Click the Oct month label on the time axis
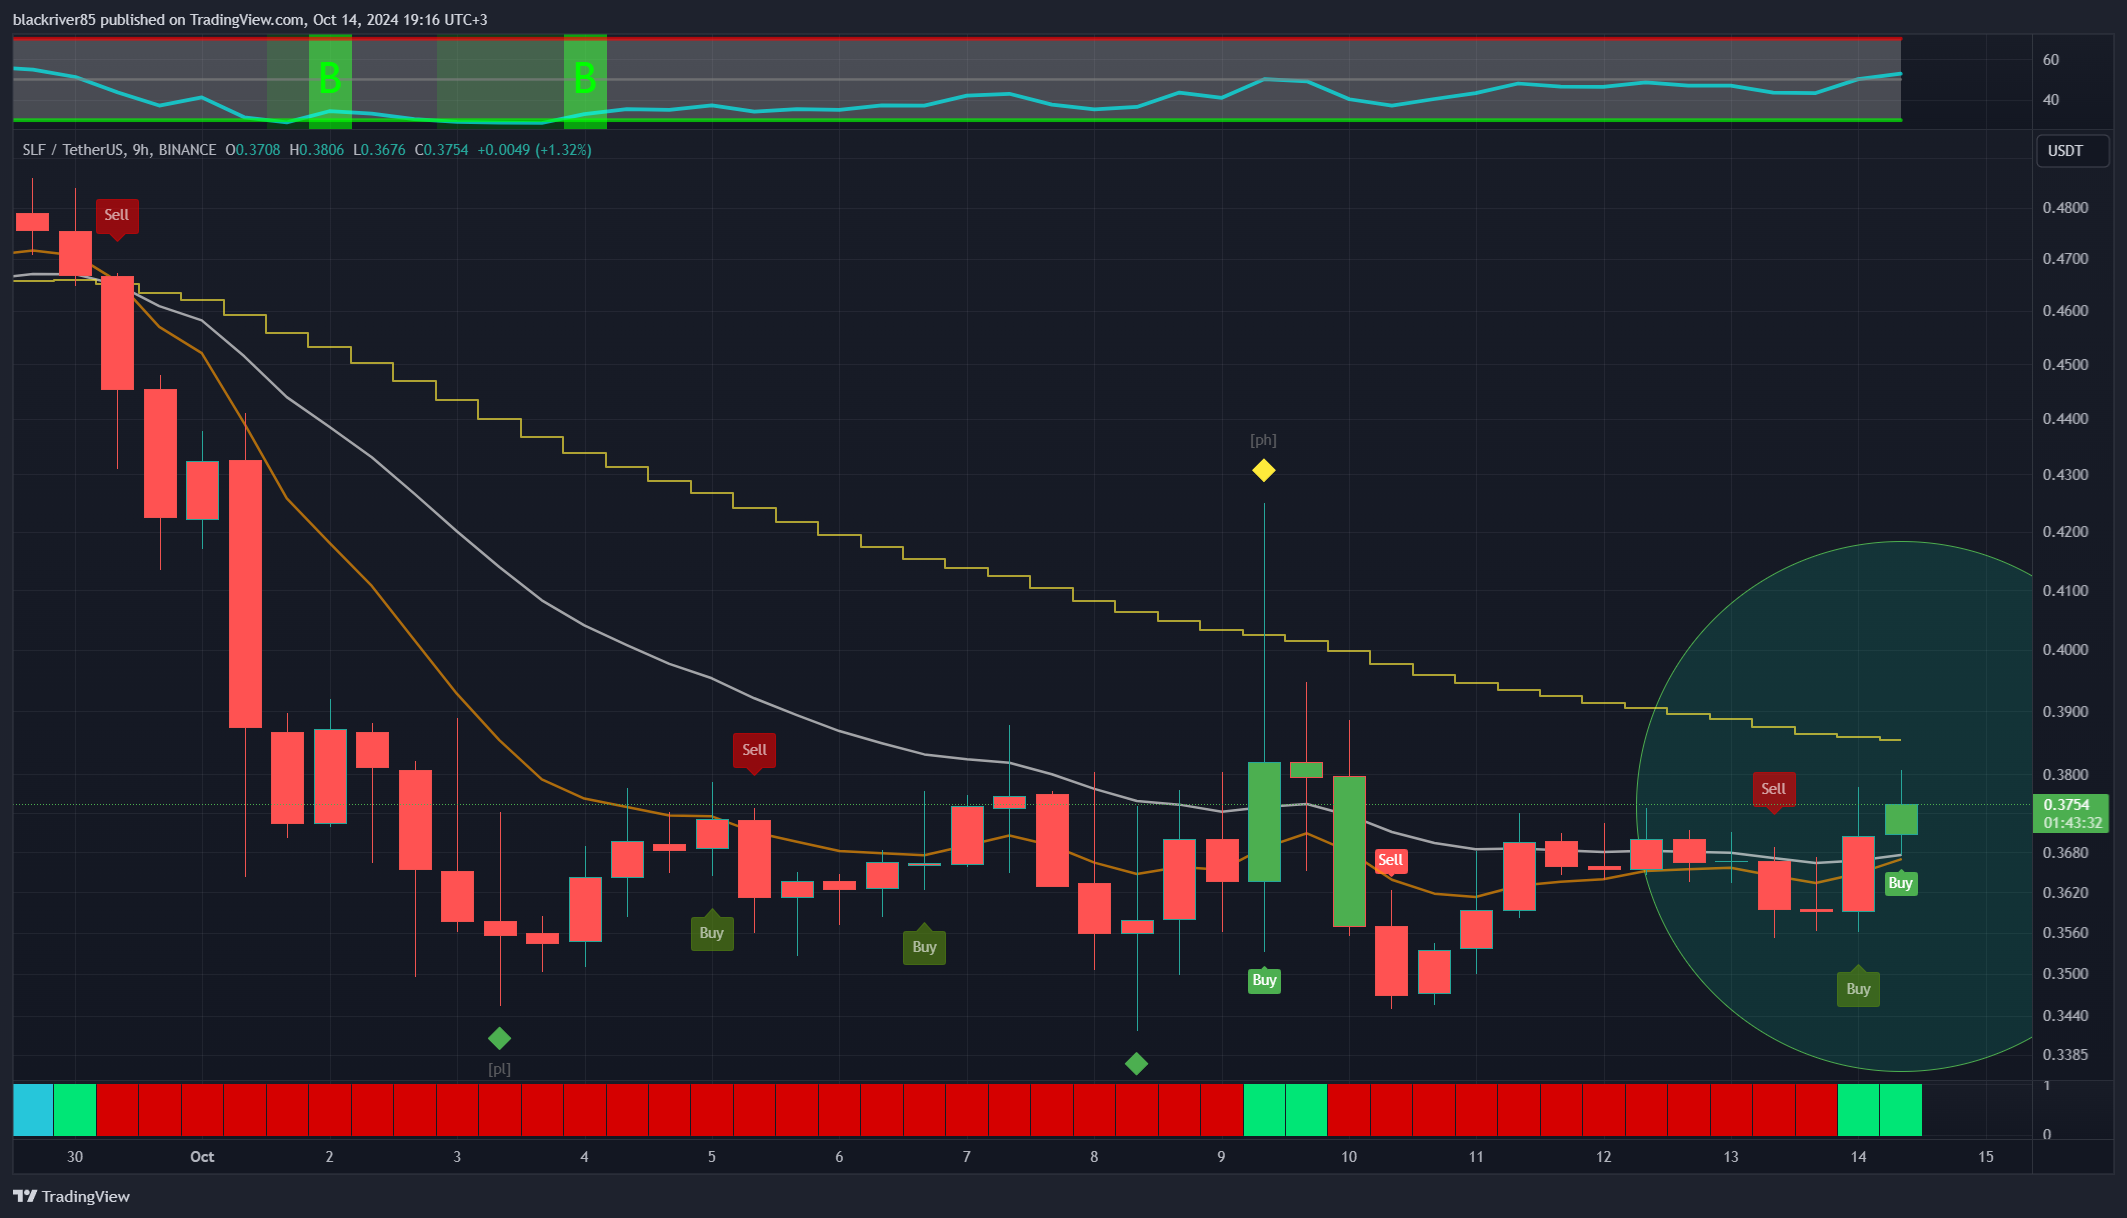Viewport: 2127px width, 1218px height. click(x=202, y=1157)
